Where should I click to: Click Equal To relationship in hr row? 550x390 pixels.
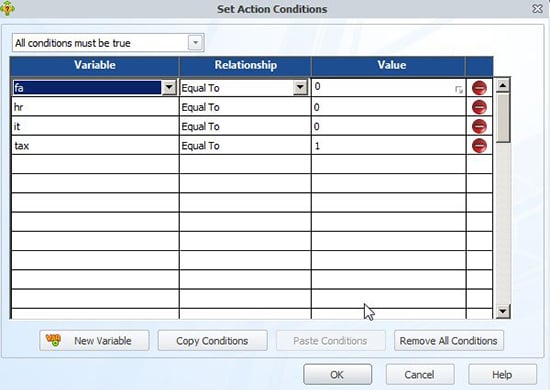pos(245,107)
